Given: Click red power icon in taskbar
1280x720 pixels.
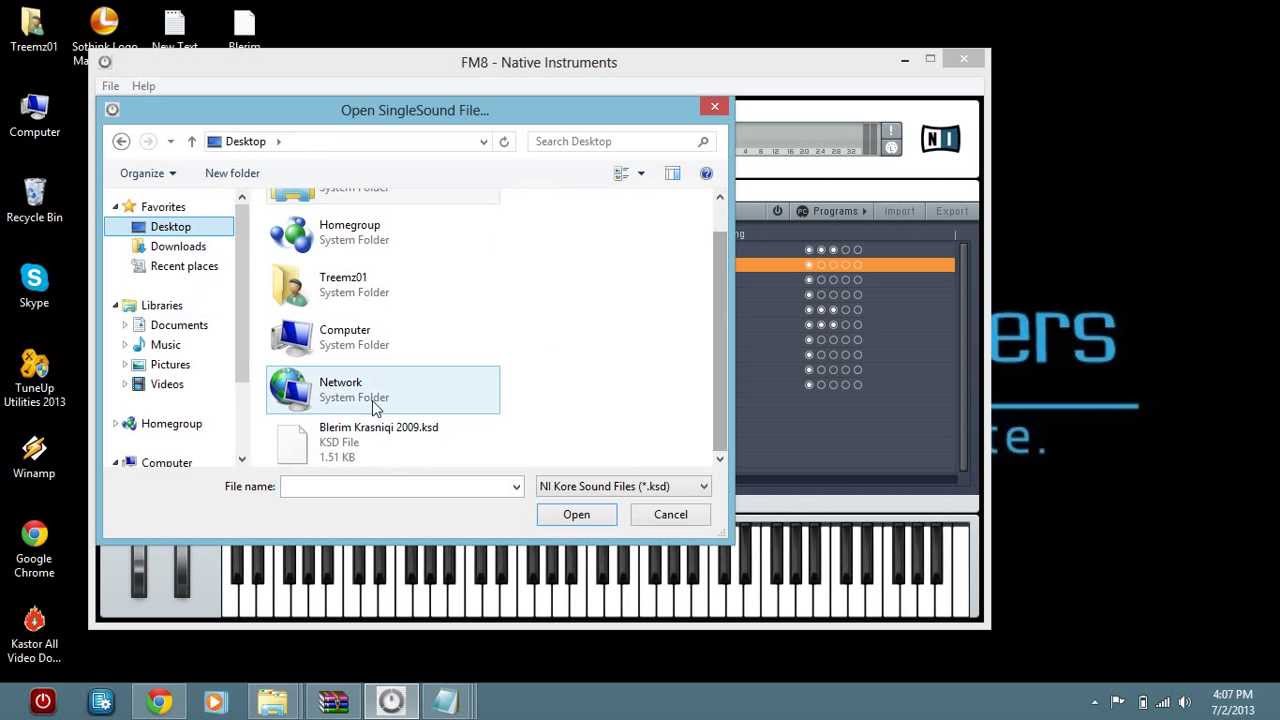Looking at the screenshot, I should [42, 702].
